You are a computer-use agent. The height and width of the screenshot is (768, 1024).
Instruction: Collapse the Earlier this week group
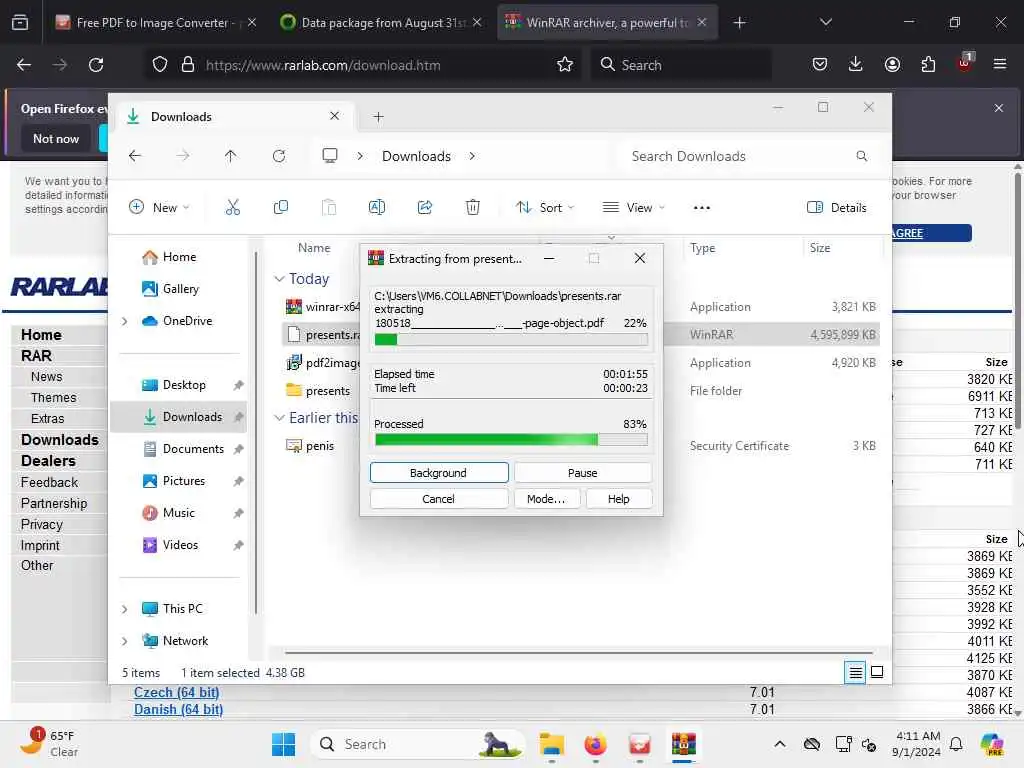(280, 418)
